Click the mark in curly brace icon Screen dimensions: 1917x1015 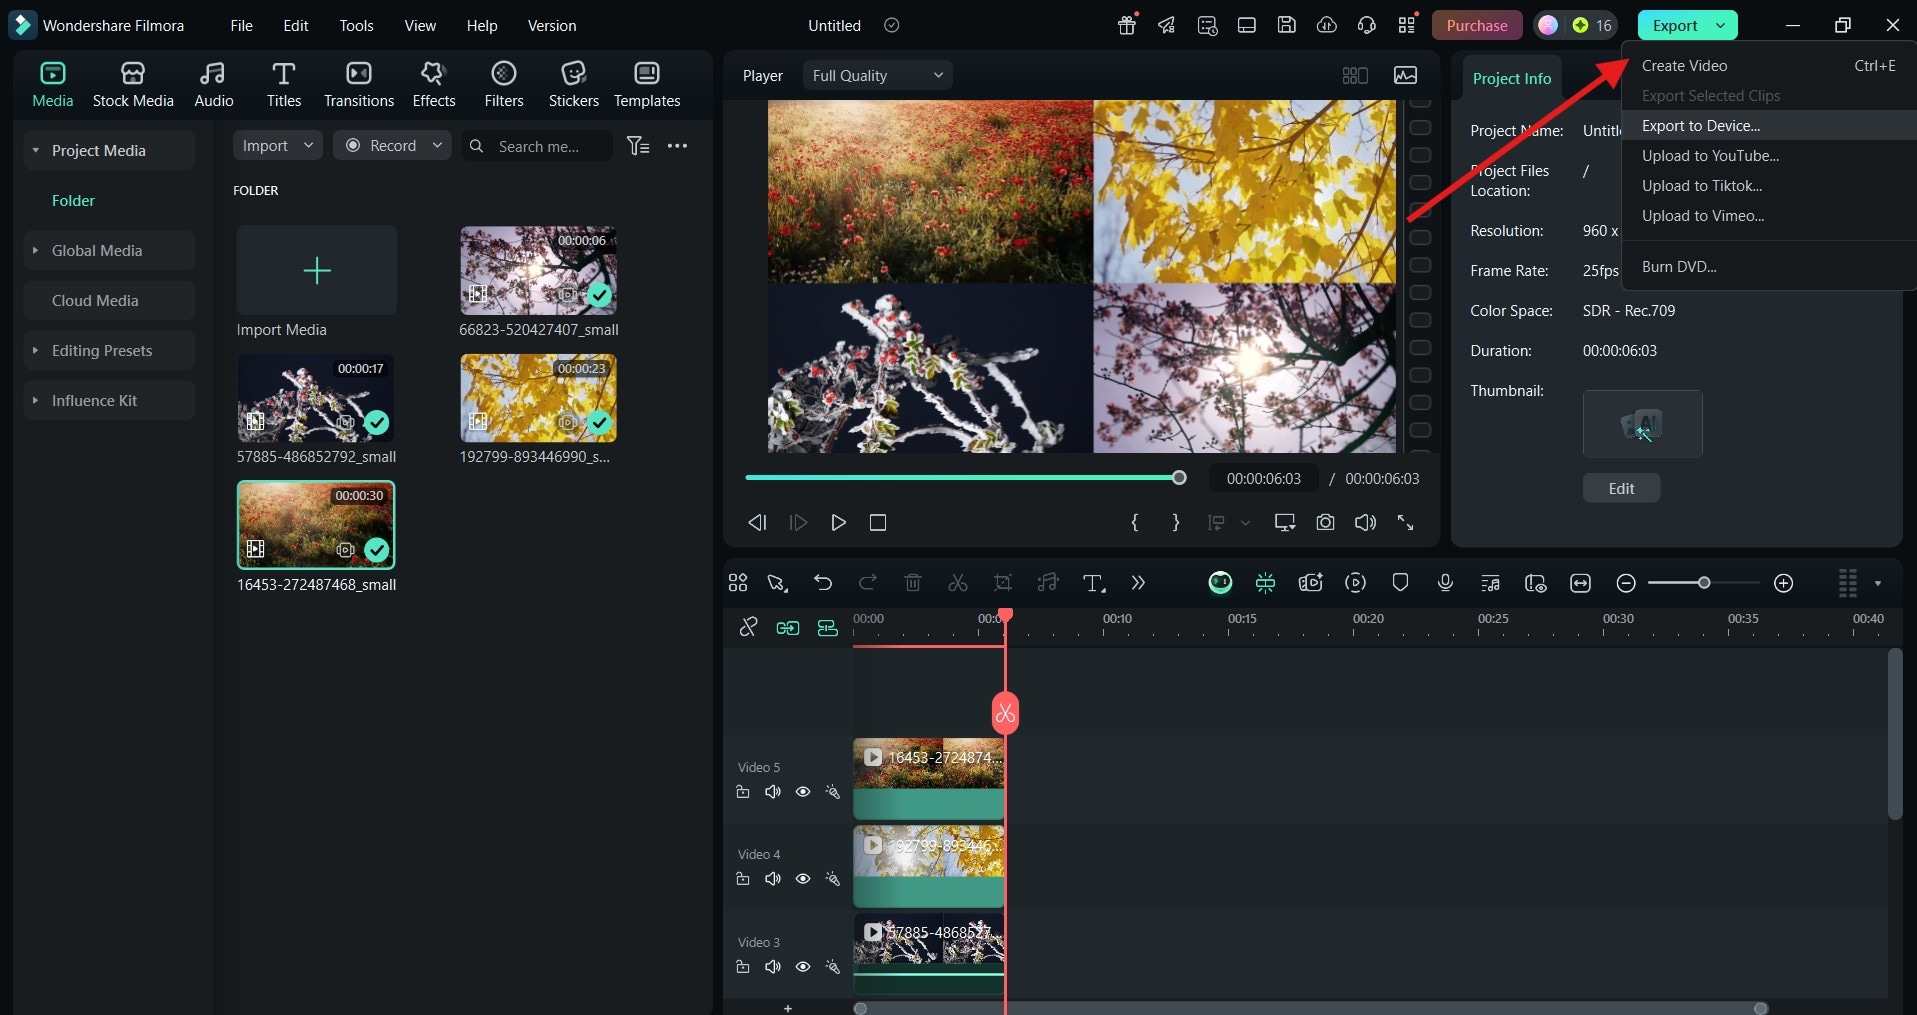(x=1135, y=523)
